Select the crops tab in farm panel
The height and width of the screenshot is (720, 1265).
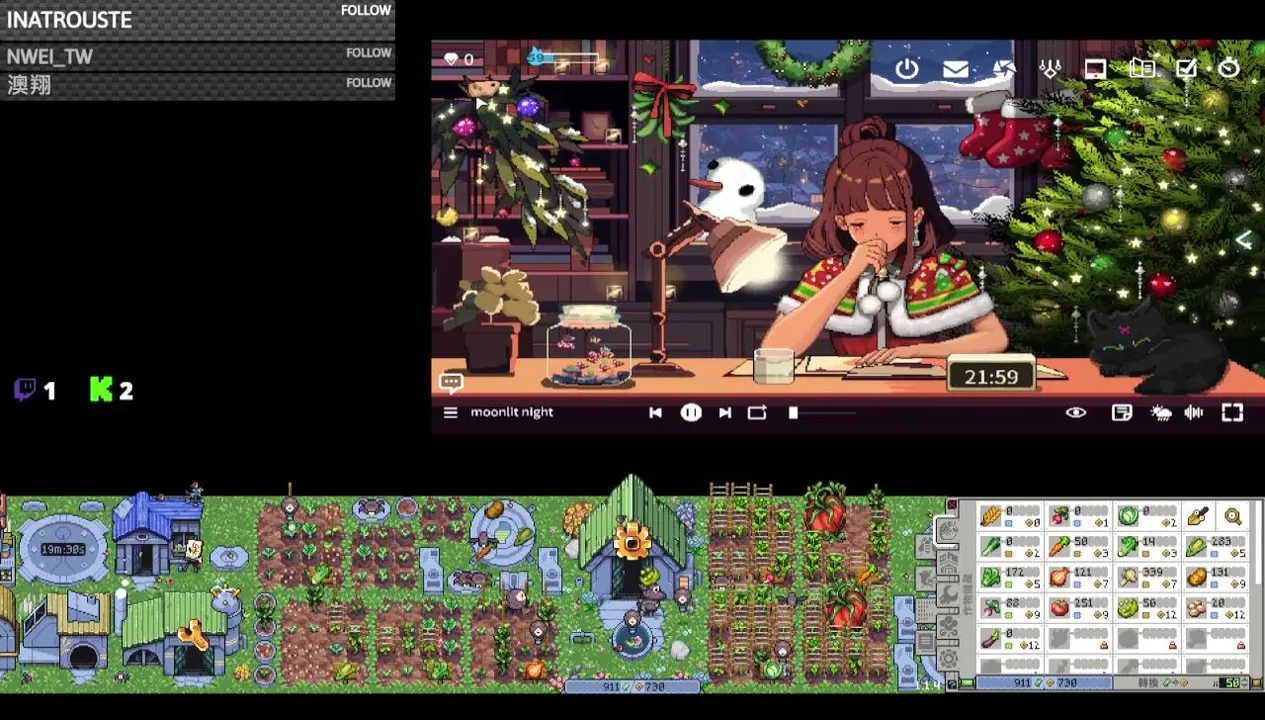point(947,531)
